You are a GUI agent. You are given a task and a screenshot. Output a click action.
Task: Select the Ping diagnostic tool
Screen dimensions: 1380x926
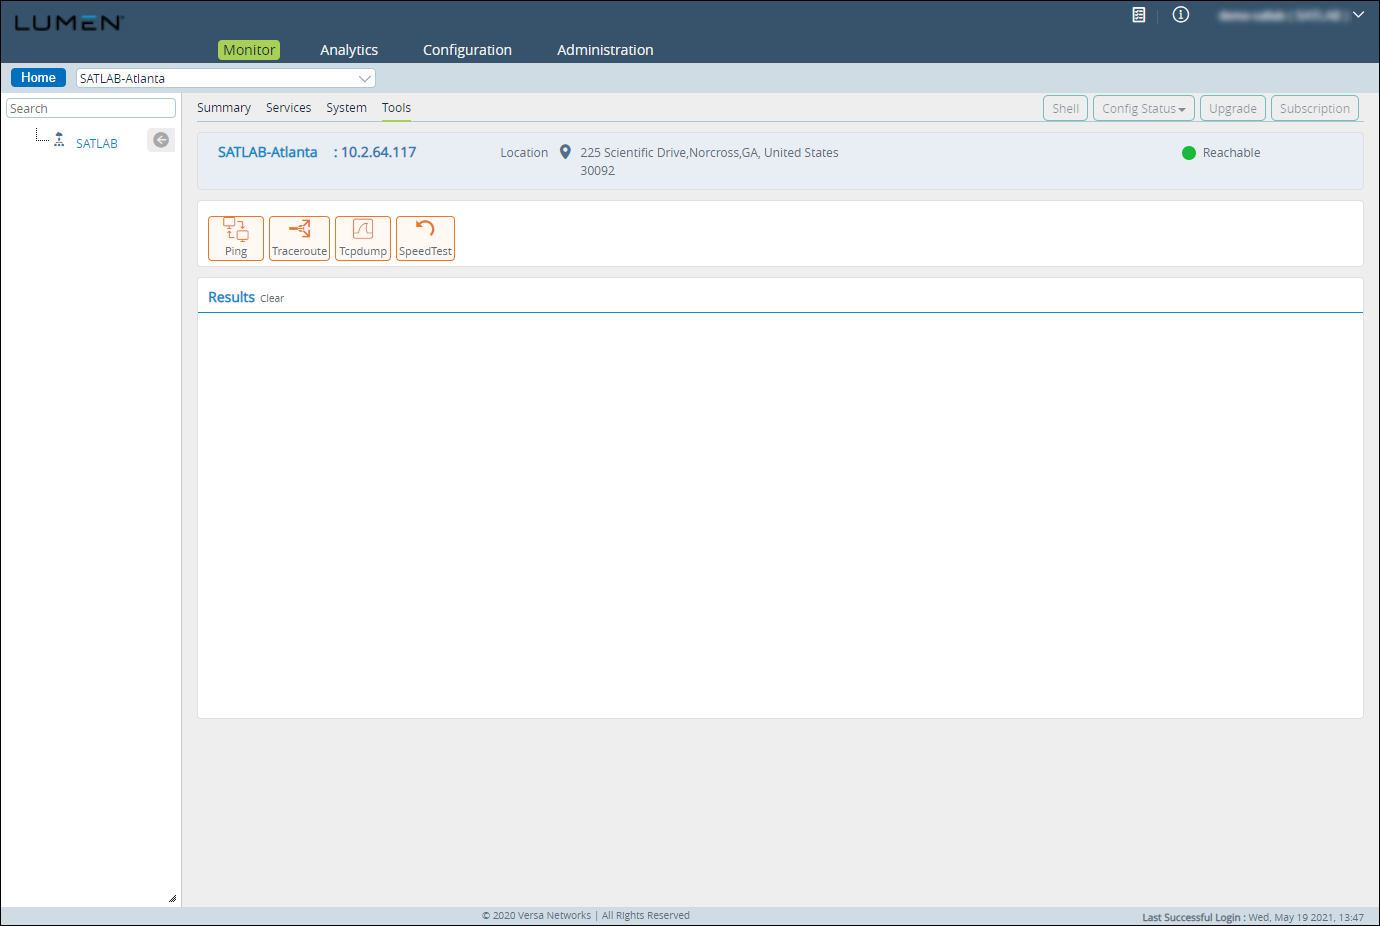click(x=235, y=238)
